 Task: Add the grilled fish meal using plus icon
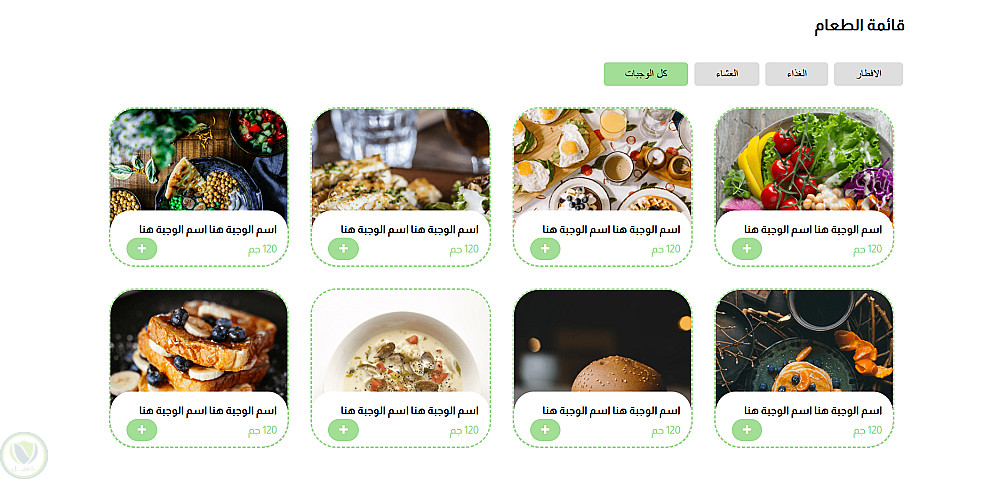click(x=343, y=249)
